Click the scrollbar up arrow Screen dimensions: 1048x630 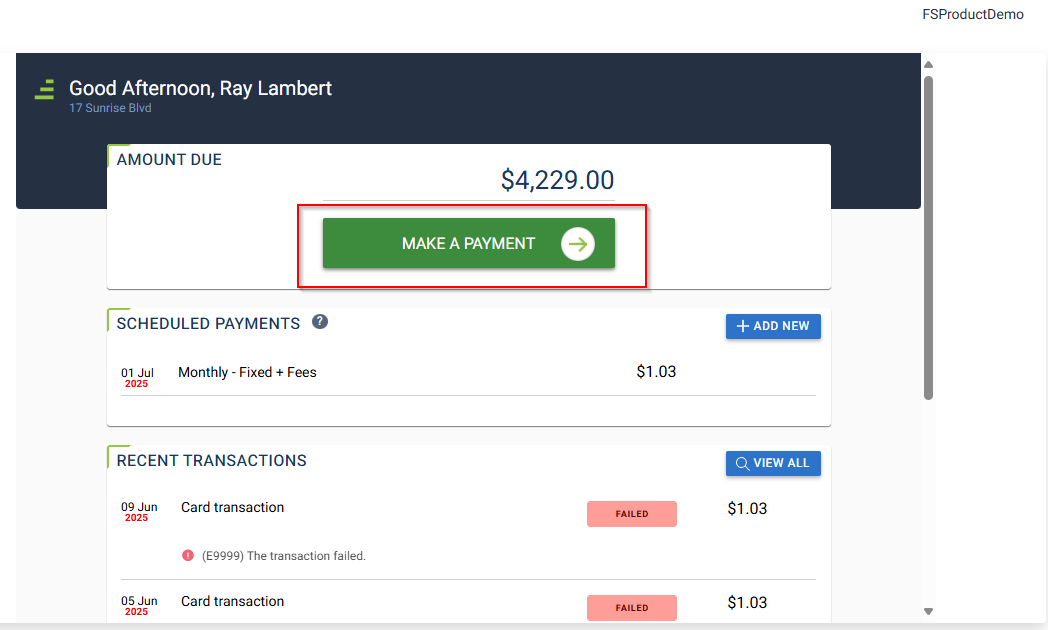(x=928, y=66)
